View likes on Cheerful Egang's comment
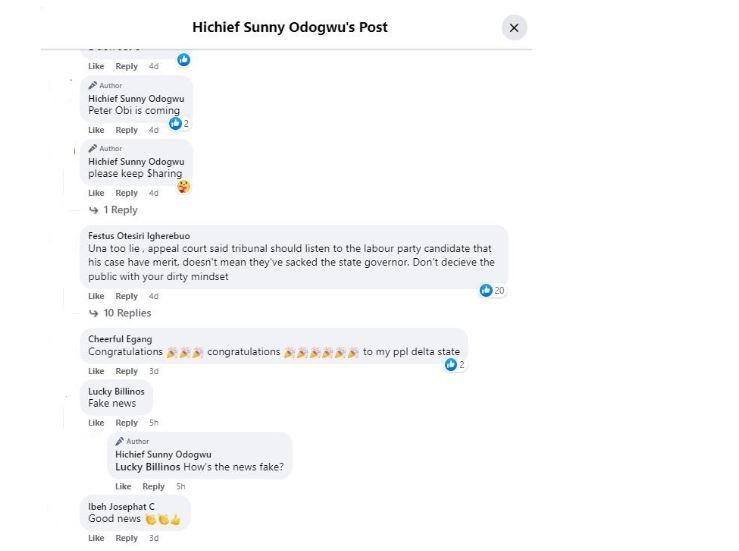The image size is (739, 551). [455, 364]
